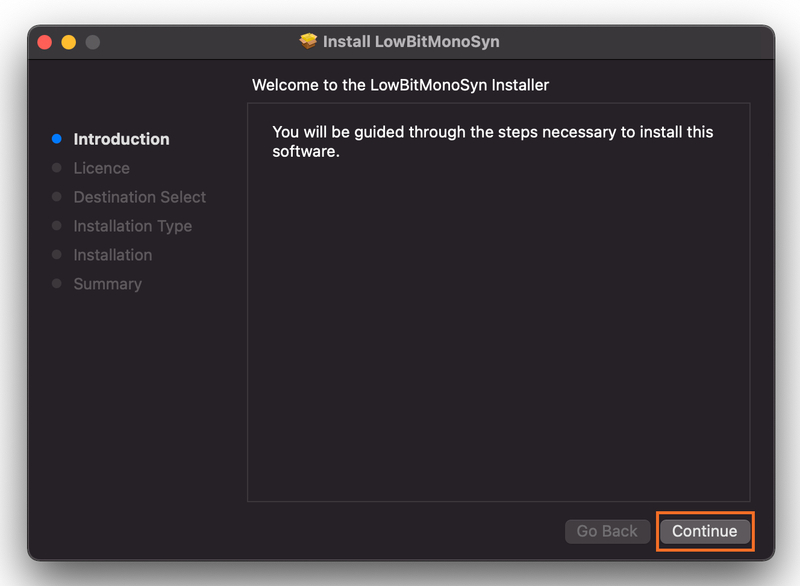Click the bullet beside Summary
This screenshot has width=800, height=586.
tap(57, 284)
